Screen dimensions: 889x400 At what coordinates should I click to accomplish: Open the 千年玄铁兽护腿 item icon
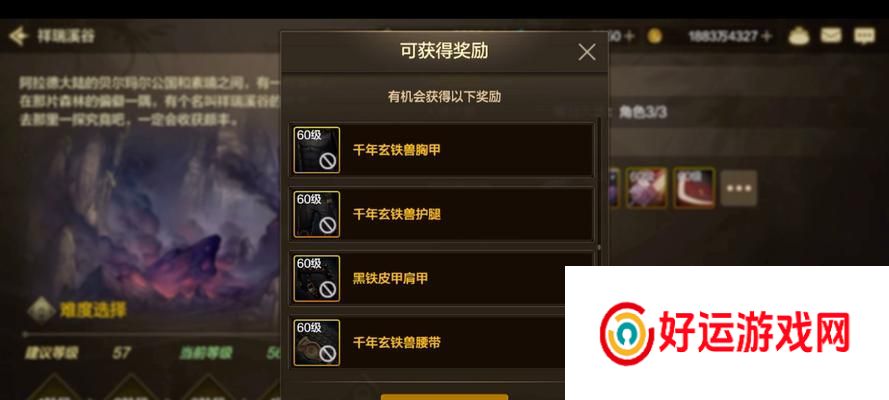[317, 214]
